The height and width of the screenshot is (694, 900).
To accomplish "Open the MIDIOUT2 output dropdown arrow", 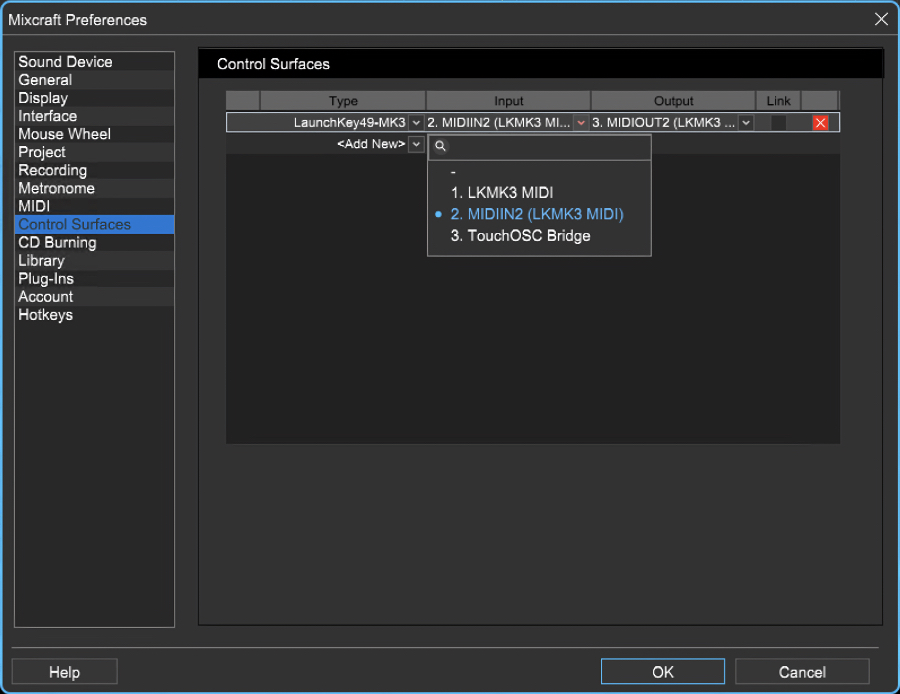I will pos(746,123).
